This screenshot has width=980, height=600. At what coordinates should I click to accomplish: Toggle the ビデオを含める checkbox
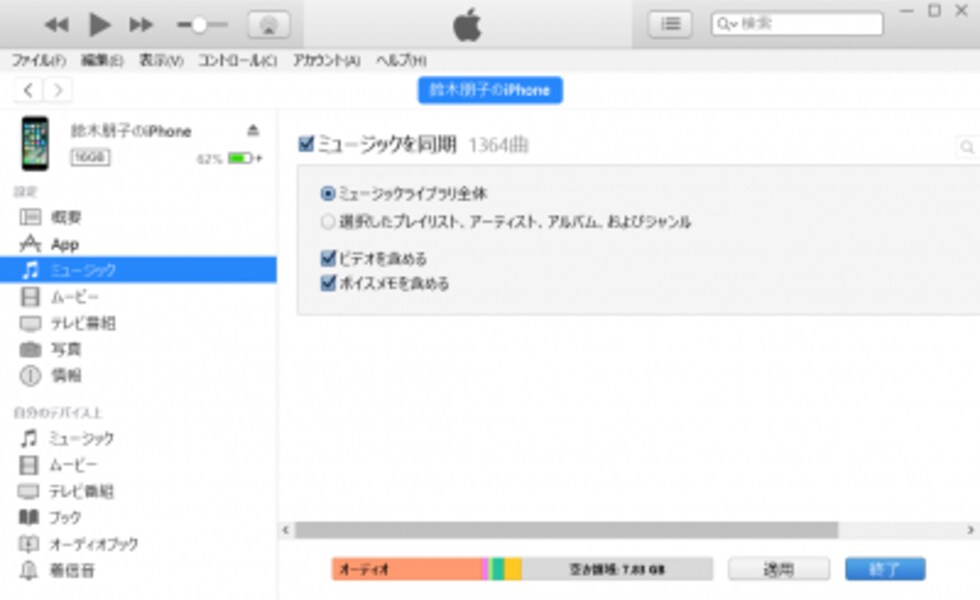pyautogui.click(x=328, y=258)
